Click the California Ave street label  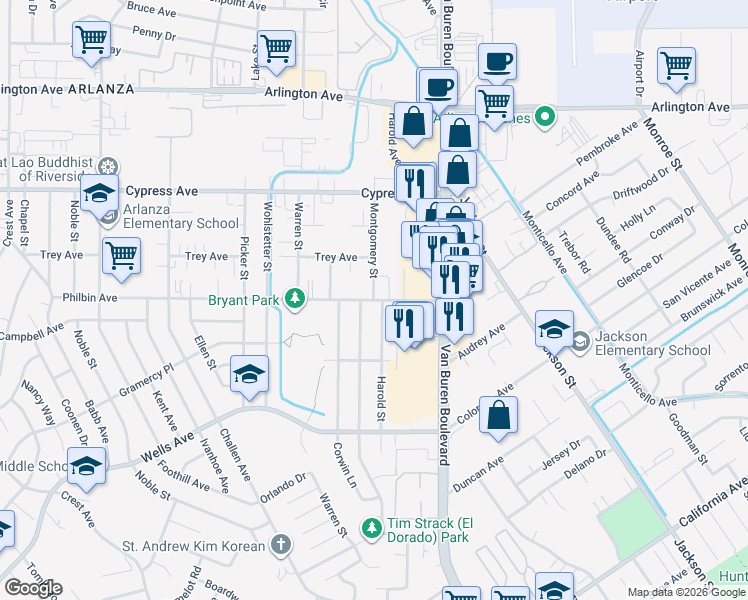click(714, 502)
